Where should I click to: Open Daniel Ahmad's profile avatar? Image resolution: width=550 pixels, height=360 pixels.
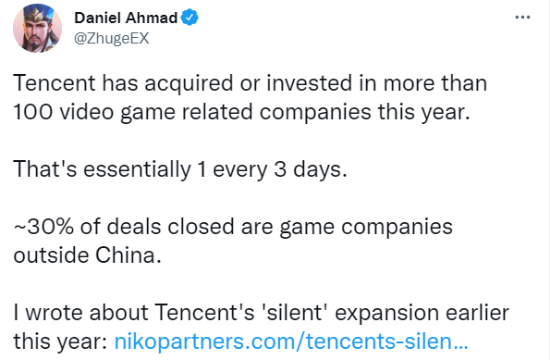37,28
